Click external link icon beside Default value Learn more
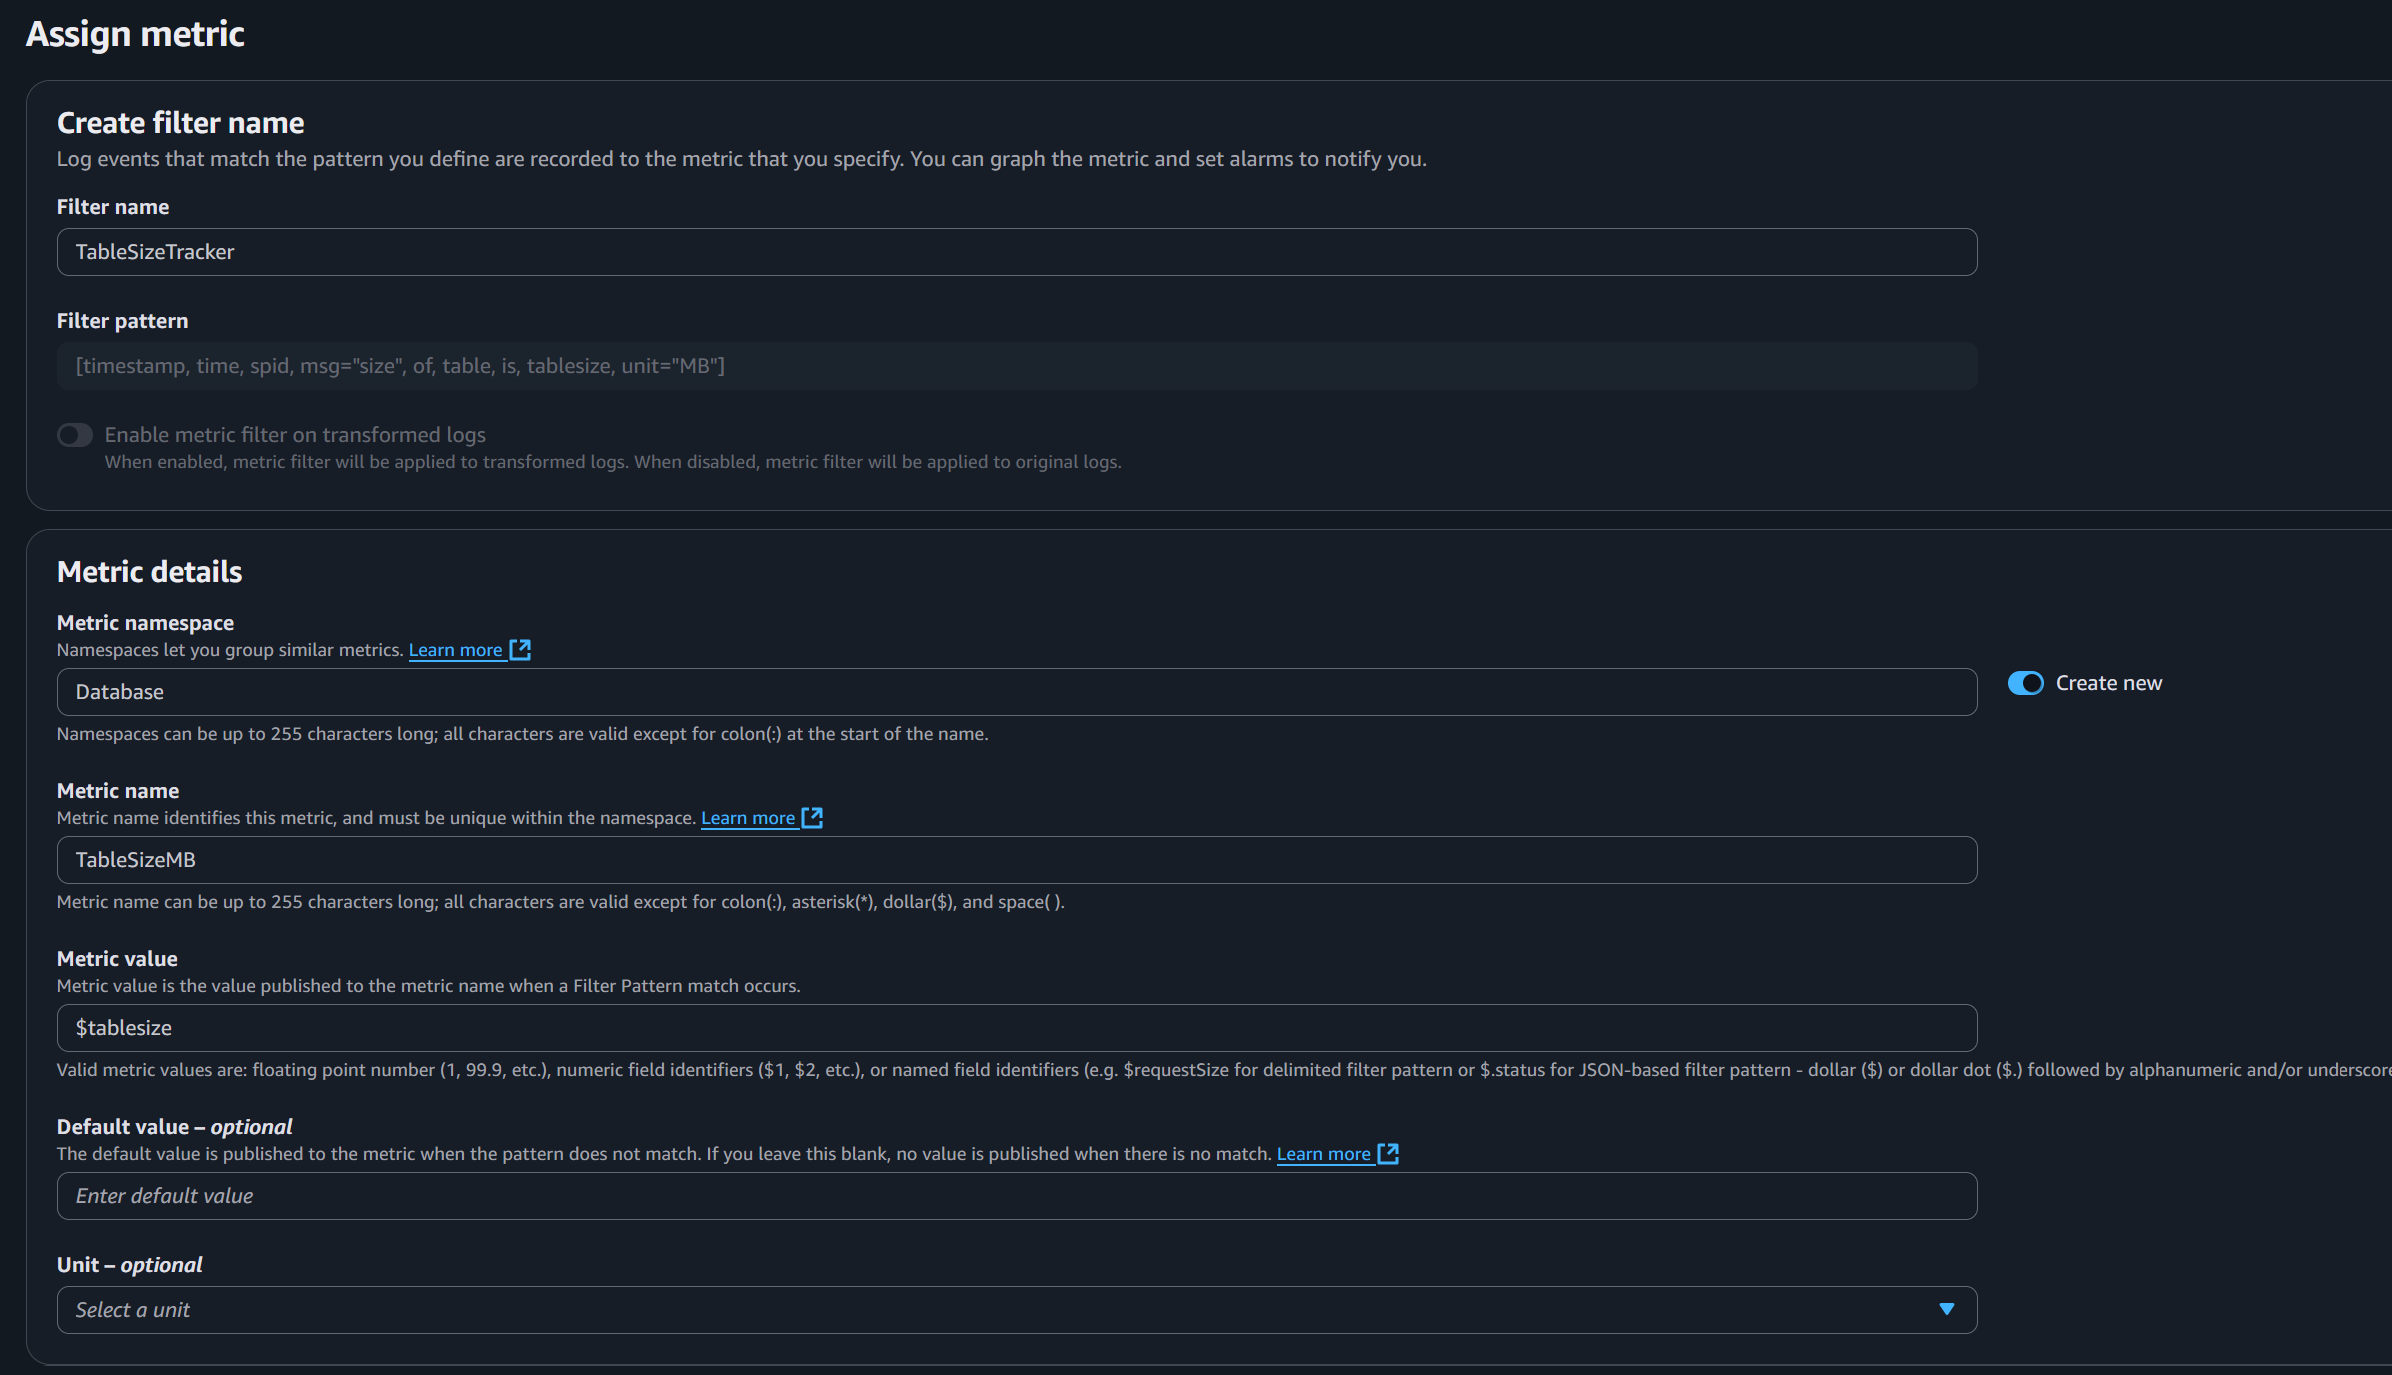 pyautogui.click(x=1388, y=1154)
